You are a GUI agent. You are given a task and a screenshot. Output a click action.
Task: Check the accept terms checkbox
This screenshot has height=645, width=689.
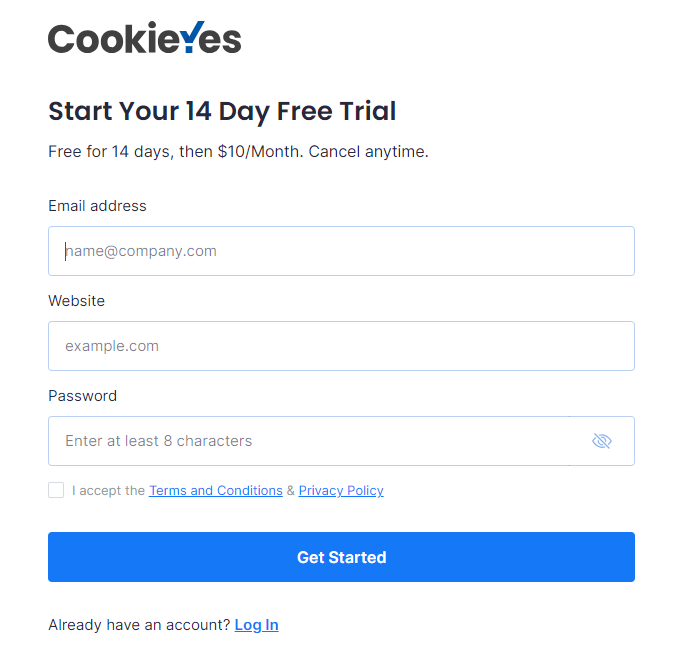point(56,490)
